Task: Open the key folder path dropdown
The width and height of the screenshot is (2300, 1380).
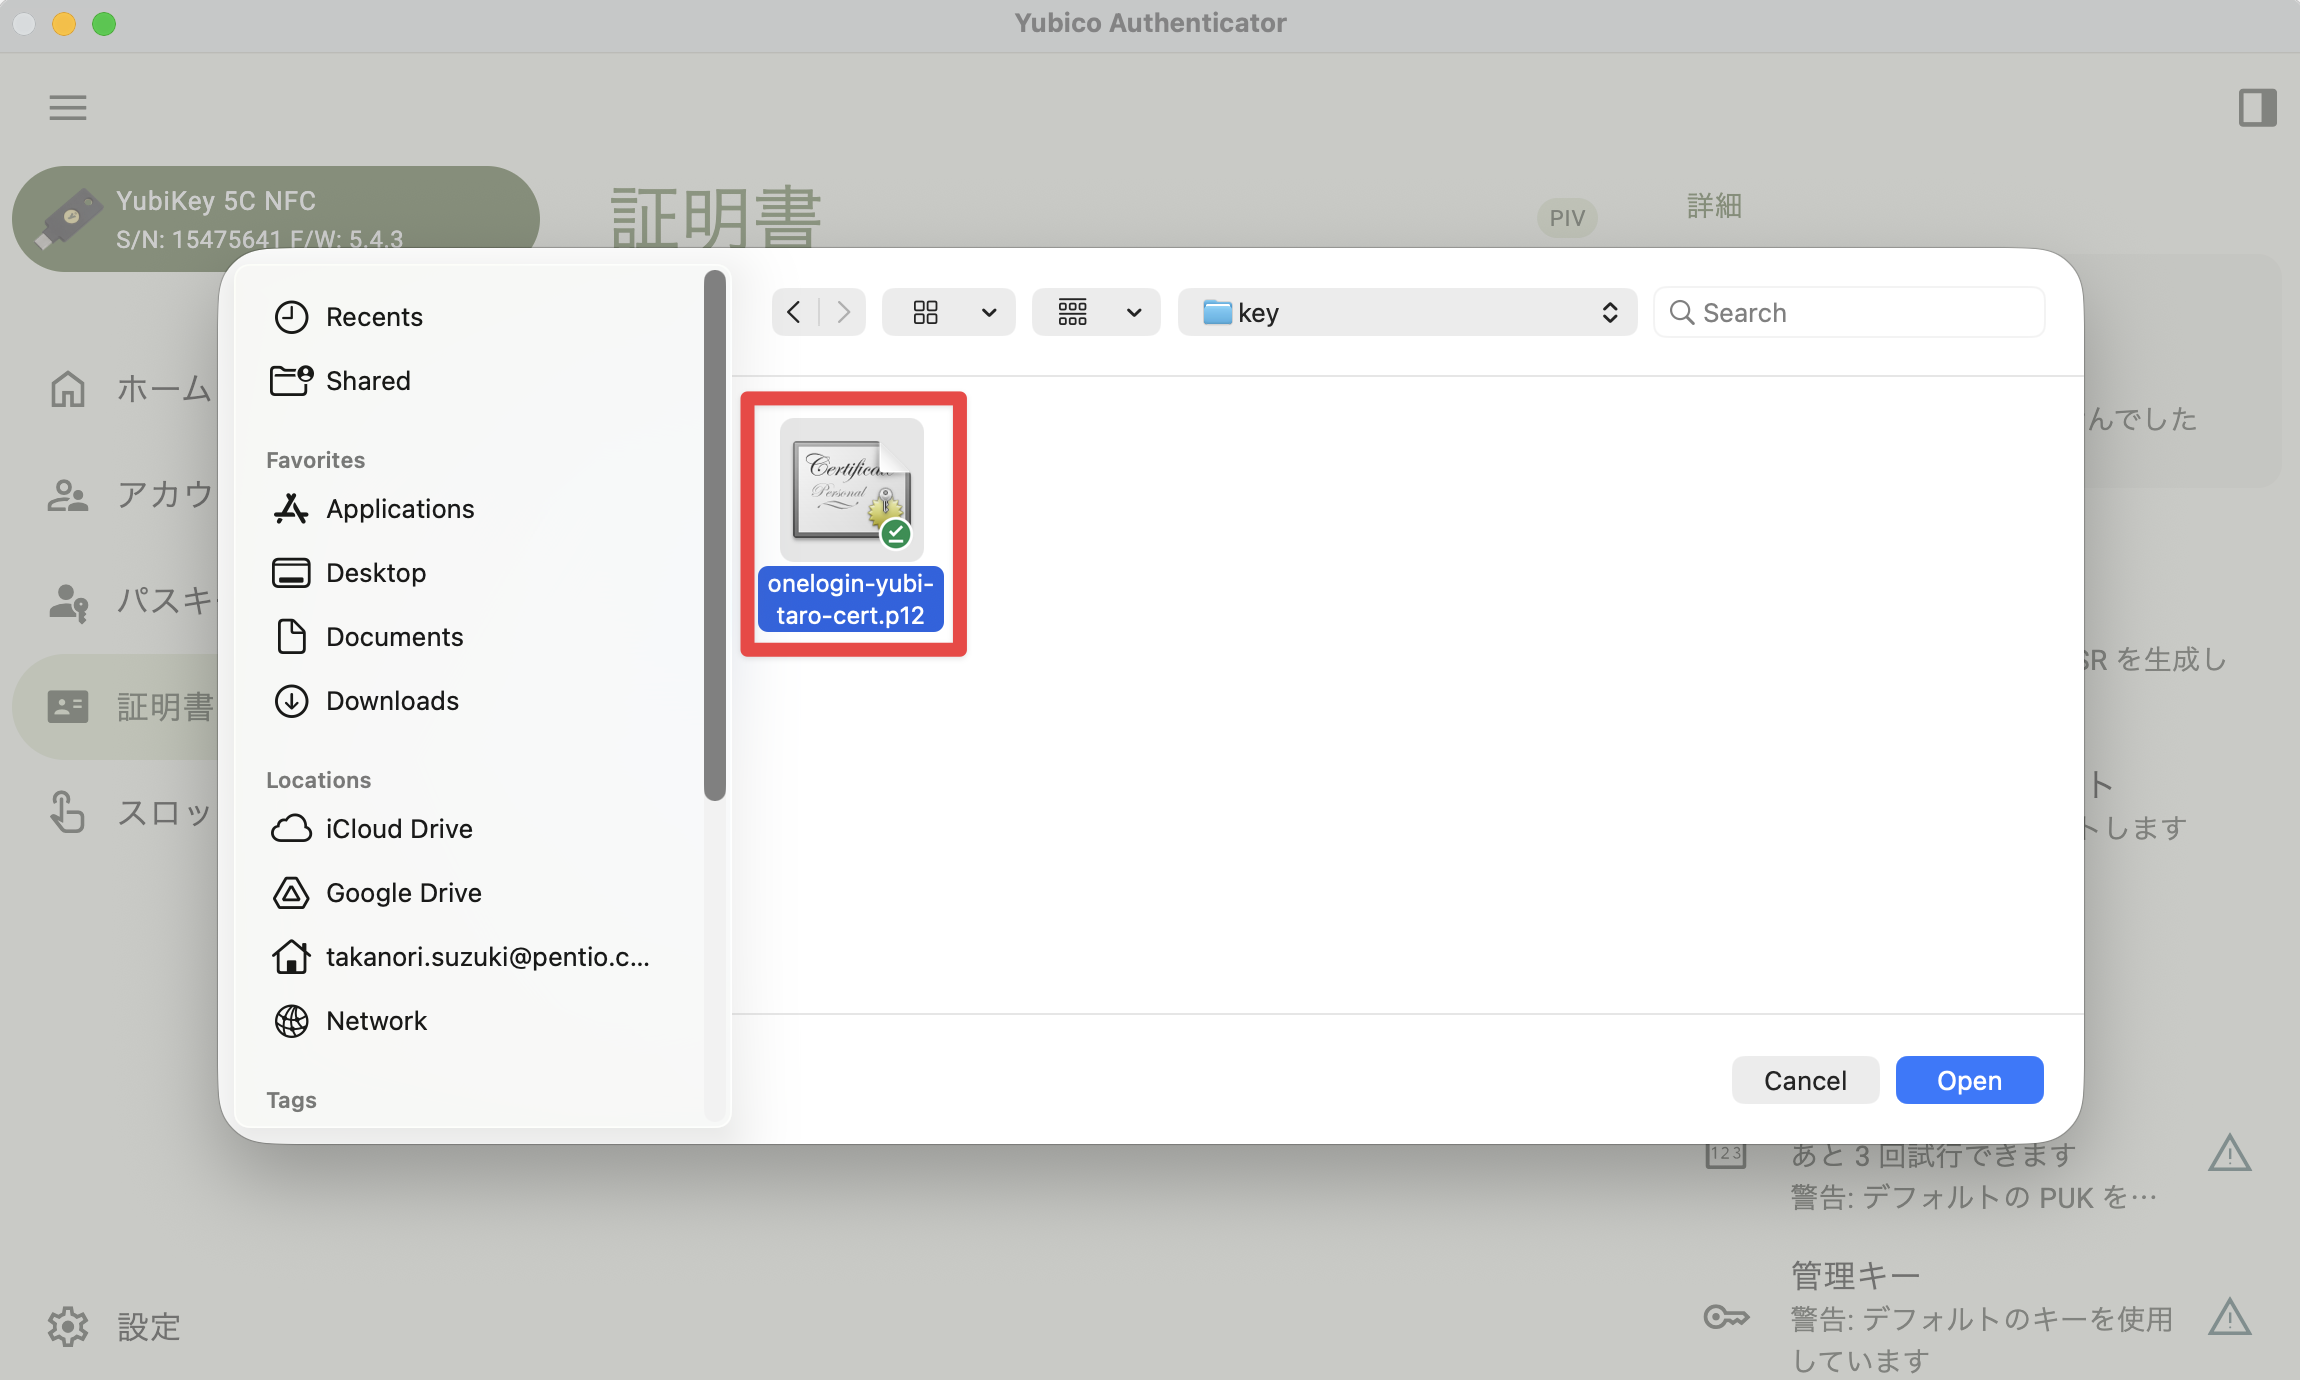Action: pos(1407,312)
